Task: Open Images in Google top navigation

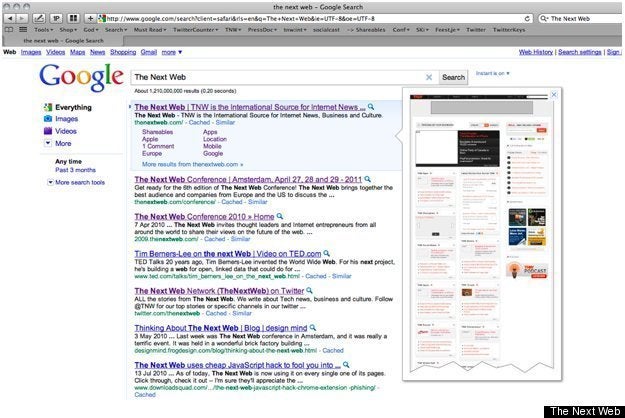Action: click(x=31, y=52)
